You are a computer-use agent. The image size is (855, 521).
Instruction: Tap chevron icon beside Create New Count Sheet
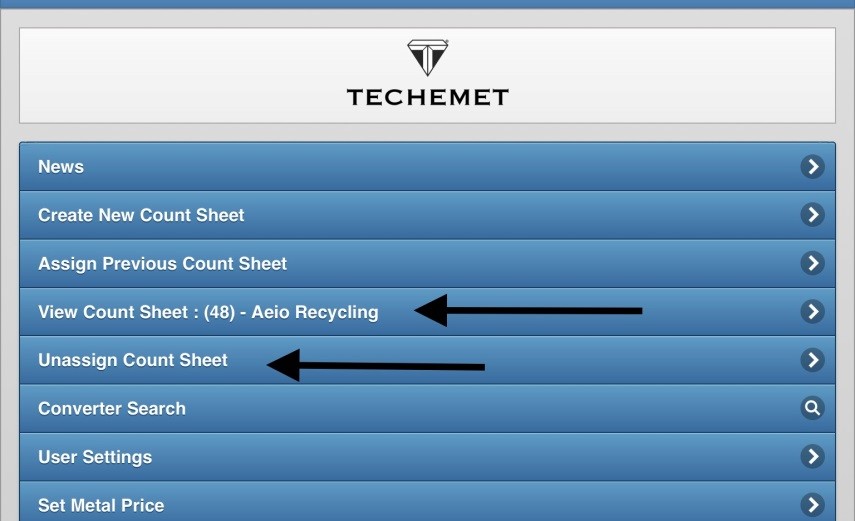coord(813,215)
